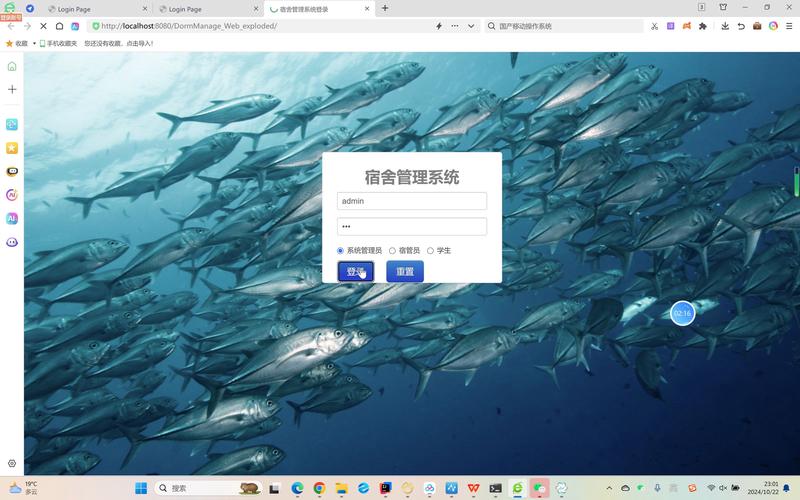The height and width of the screenshot is (500, 800).
Task: Click the browser downloads icon
Action: point(725,26)
